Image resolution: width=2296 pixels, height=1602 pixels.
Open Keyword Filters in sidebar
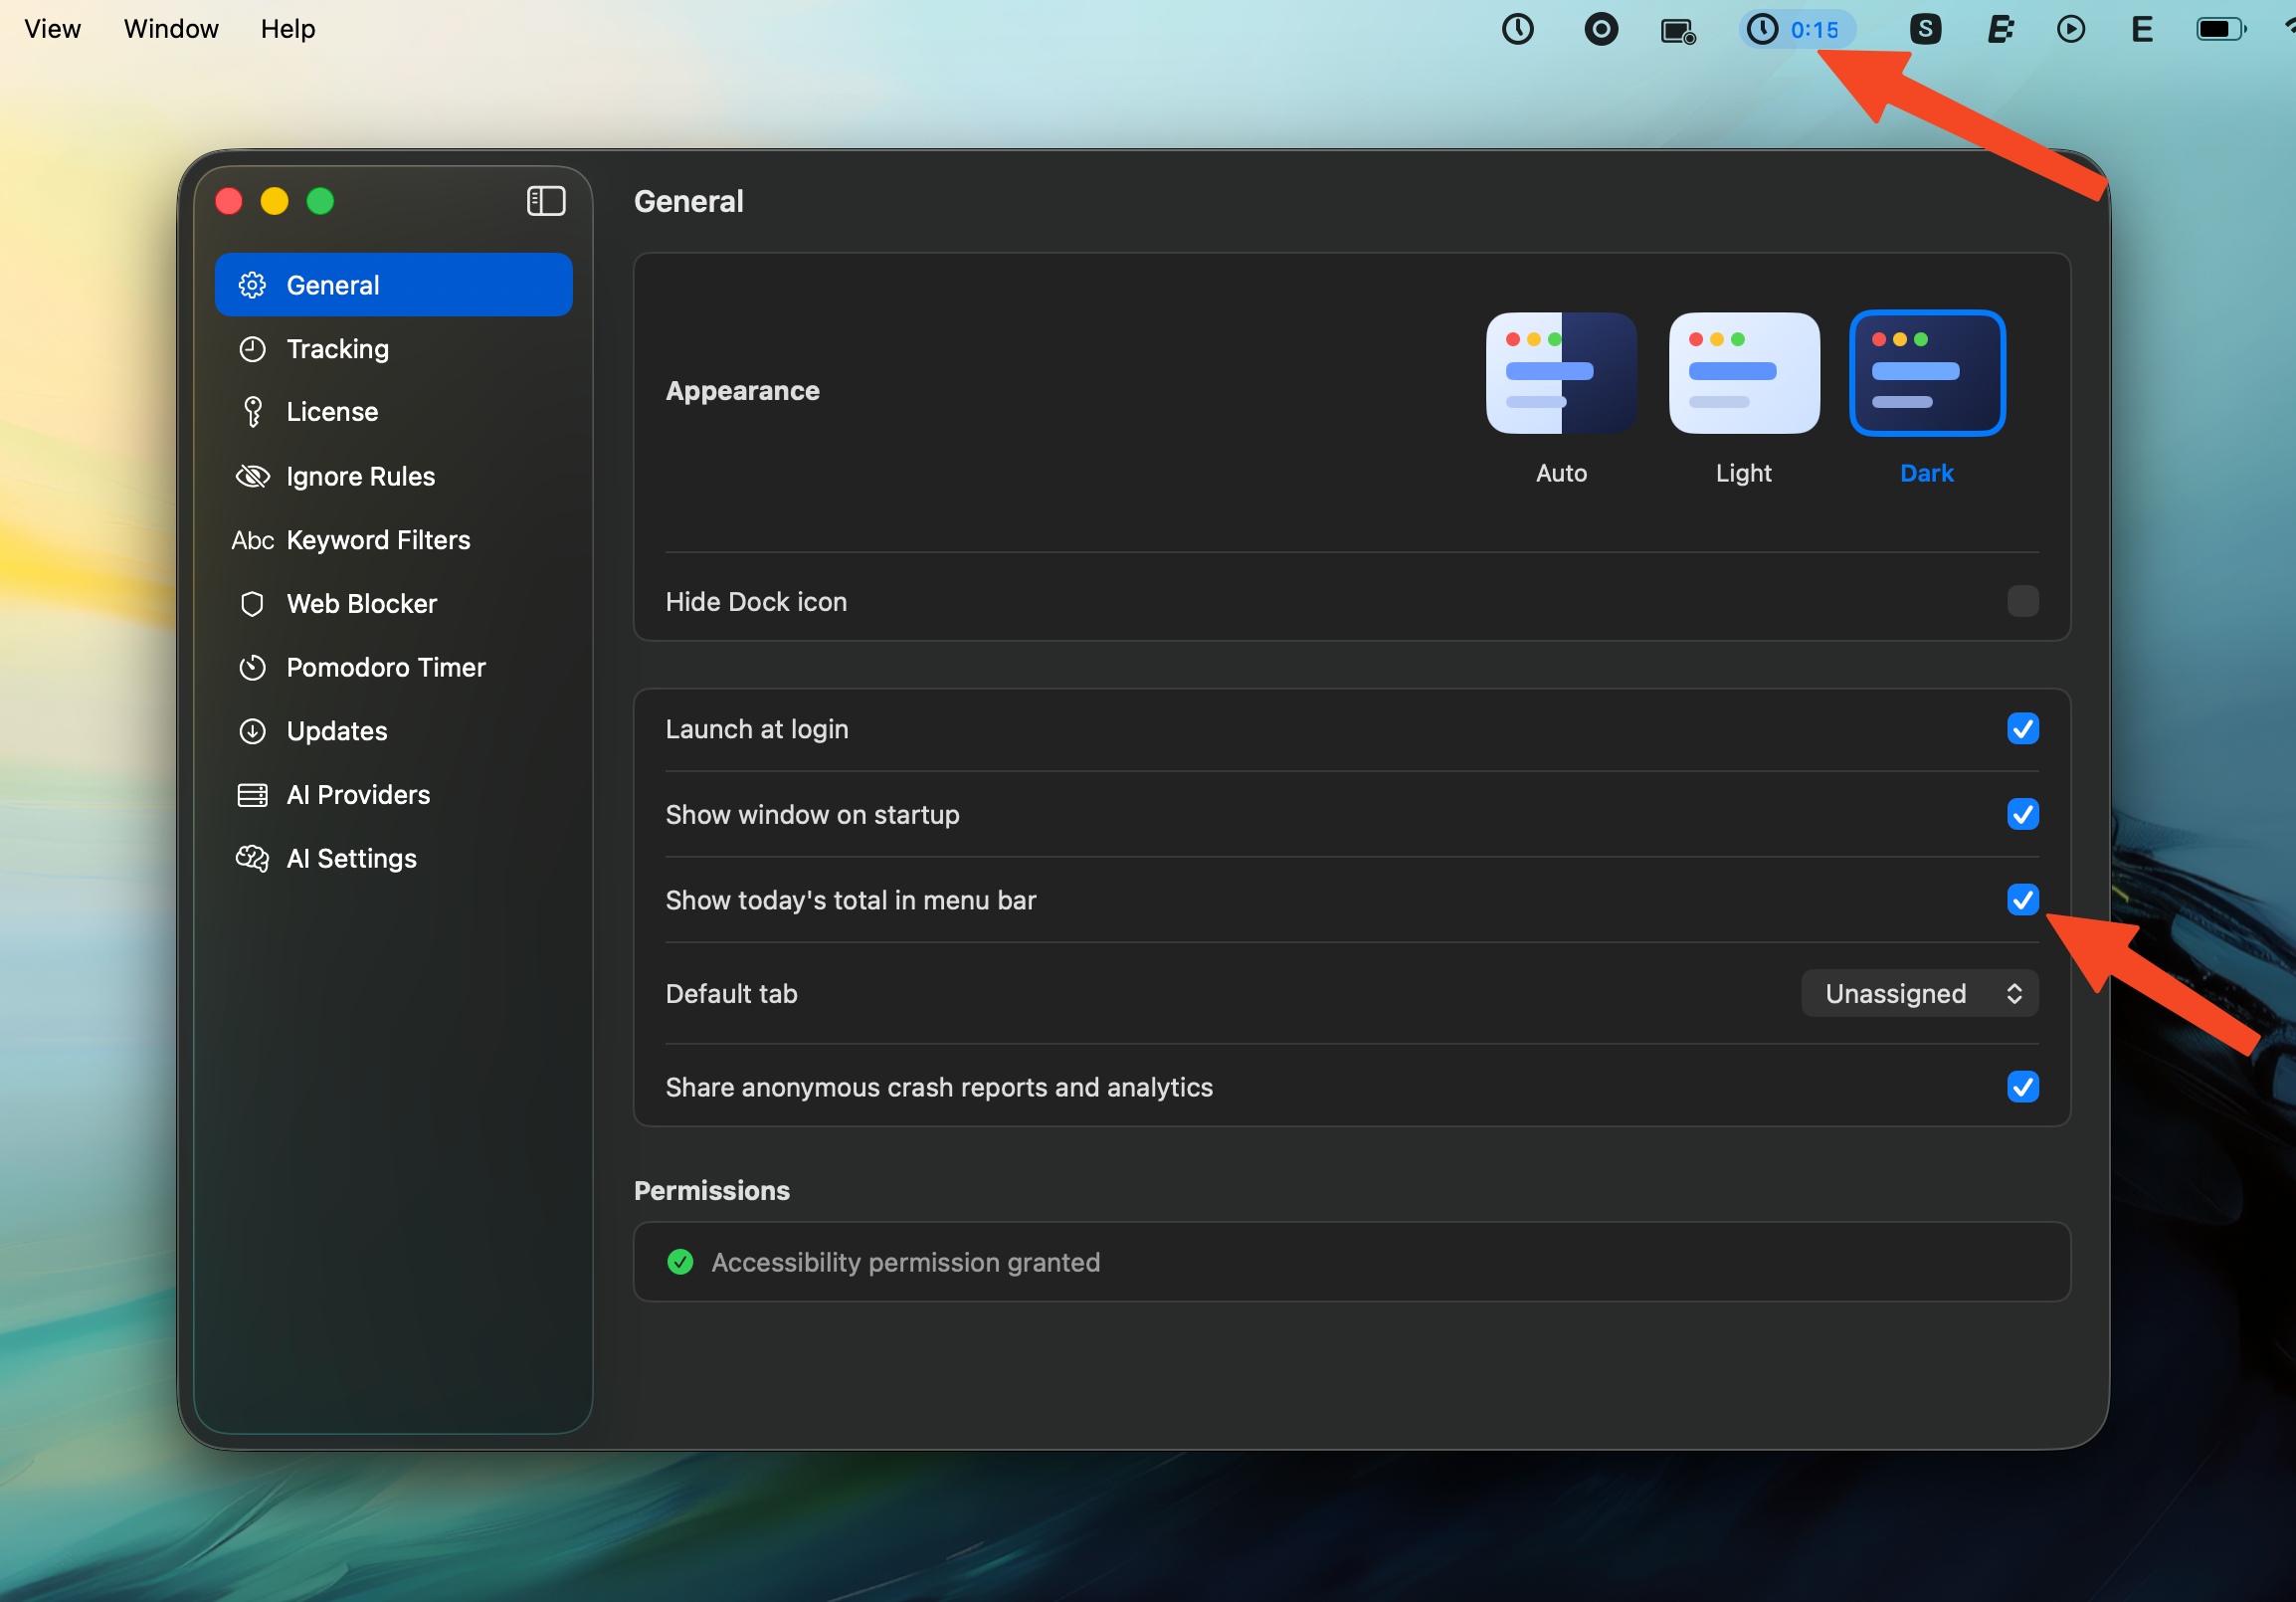point(377,540)
